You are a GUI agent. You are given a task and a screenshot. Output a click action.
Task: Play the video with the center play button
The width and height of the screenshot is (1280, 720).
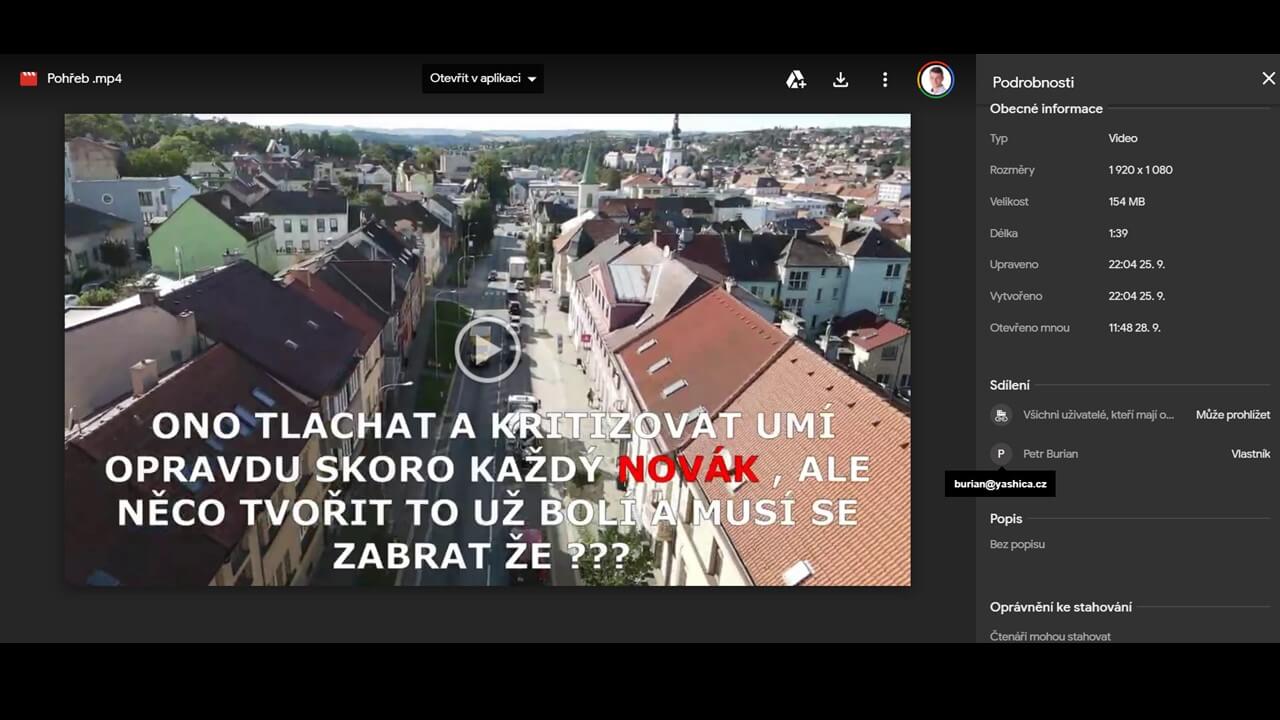click(x=487, y=349)
